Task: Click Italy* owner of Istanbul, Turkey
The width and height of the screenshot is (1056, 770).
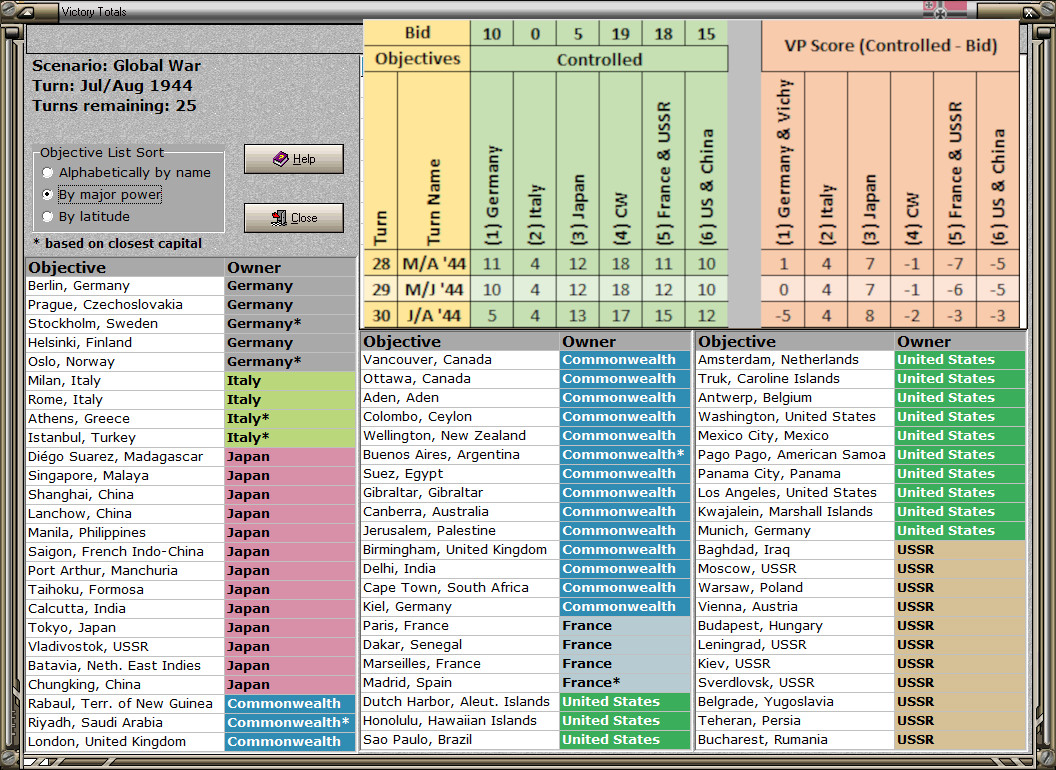Action: pos(290,438)
